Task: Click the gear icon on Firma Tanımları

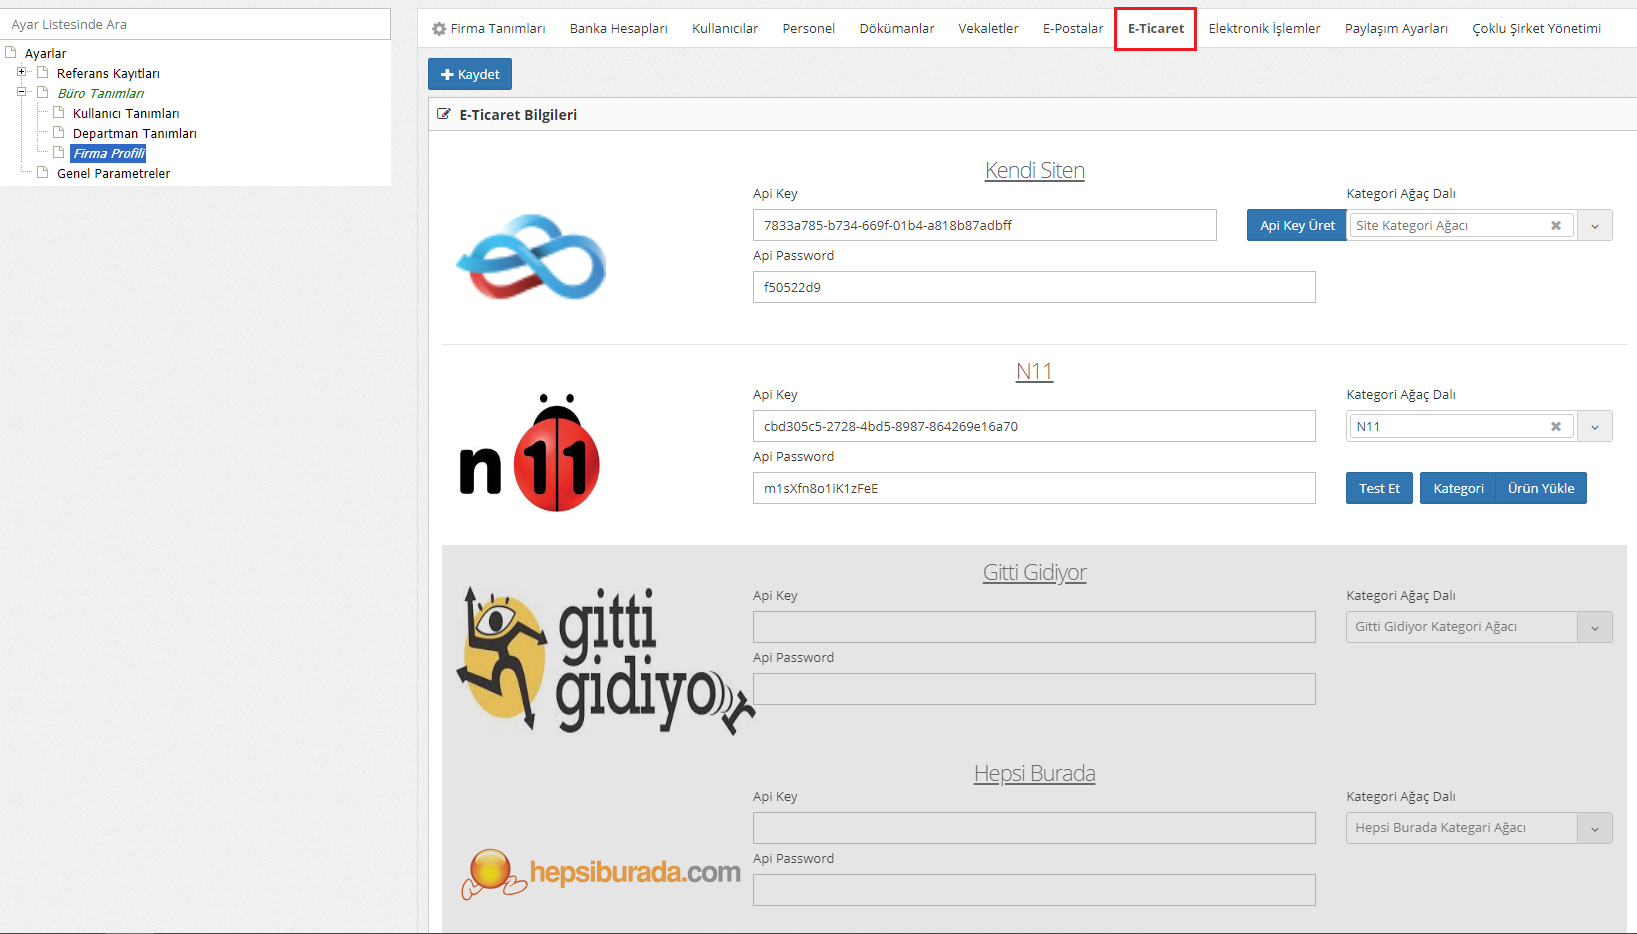Action: coord(437,28)
